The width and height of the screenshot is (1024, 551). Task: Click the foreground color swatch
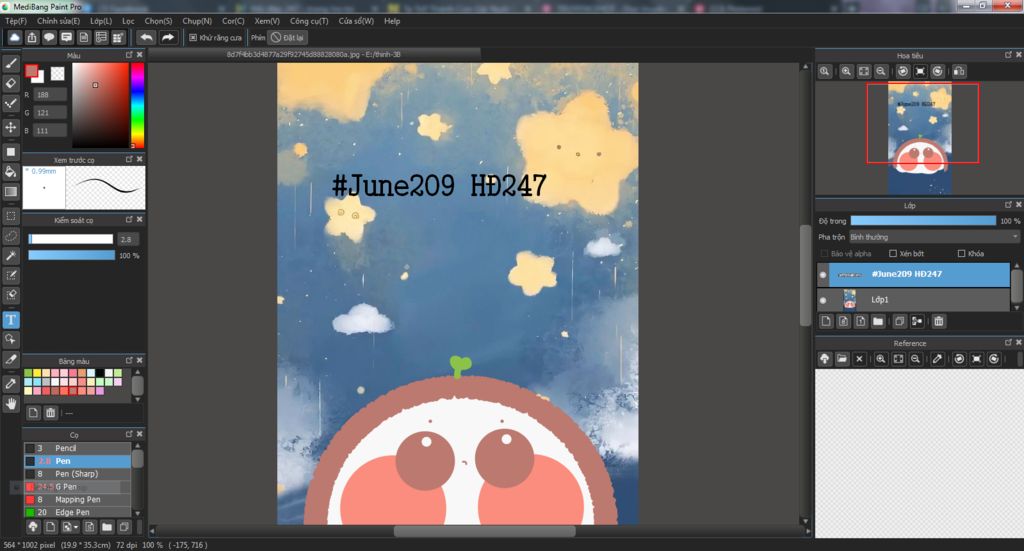[x=31, y=71]
